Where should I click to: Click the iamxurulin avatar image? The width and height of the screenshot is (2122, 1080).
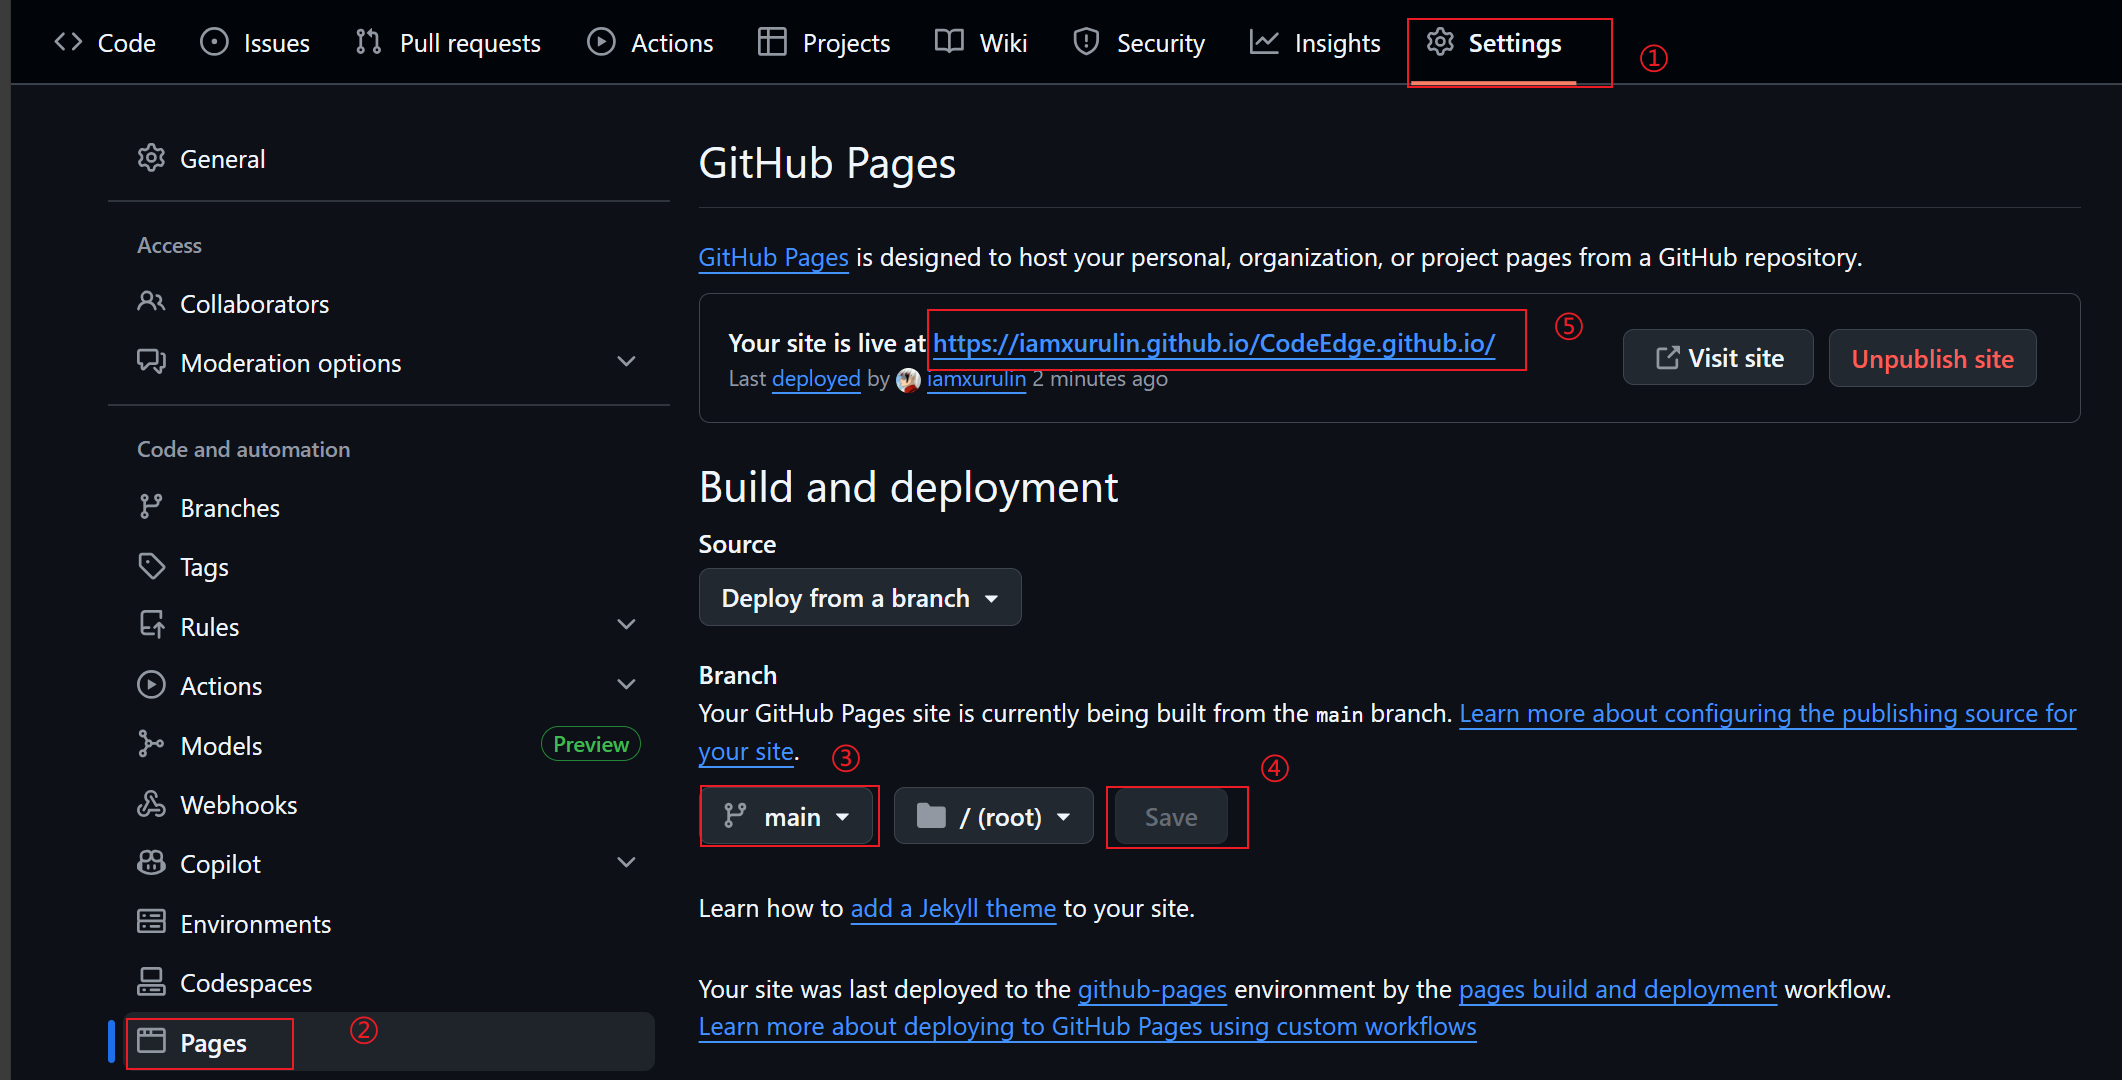coord(908,380)
